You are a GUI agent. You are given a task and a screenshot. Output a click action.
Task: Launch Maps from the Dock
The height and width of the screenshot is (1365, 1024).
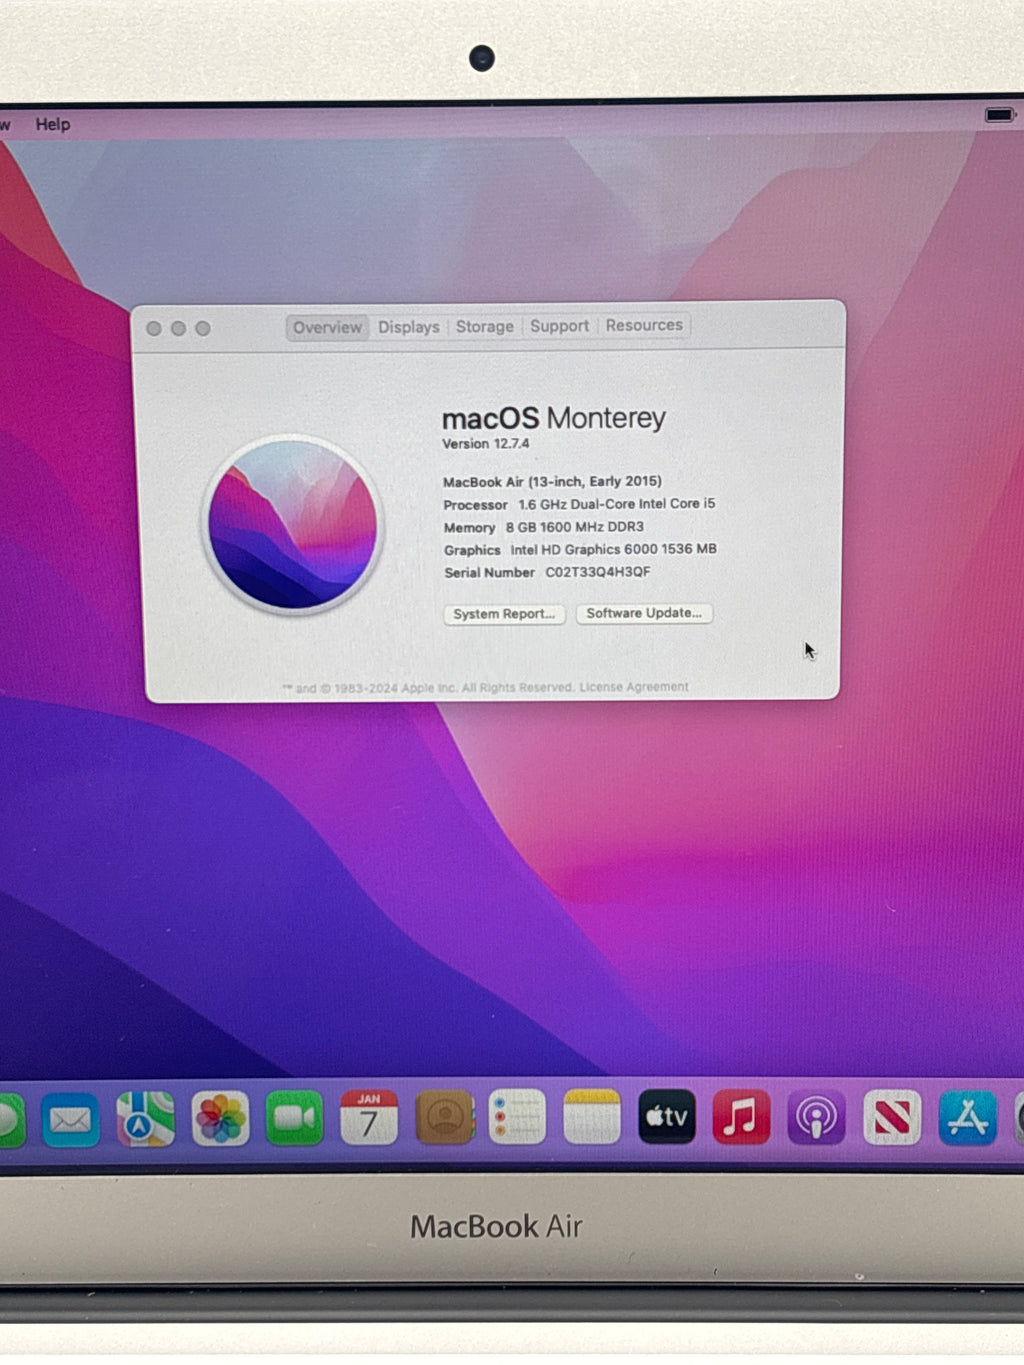click(146, 1119)
